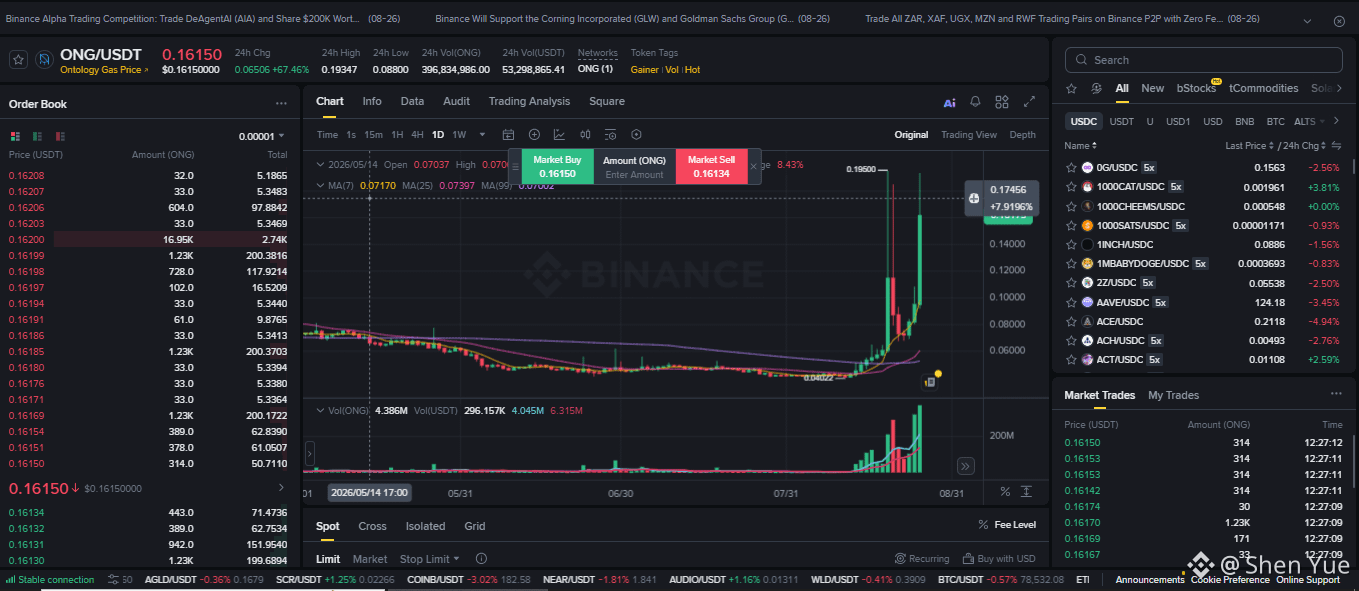The height and width of the screenshot is (591, 1359).
Task: Toggle auto-fit price scale icon
Action: [x=1027, y=492]
